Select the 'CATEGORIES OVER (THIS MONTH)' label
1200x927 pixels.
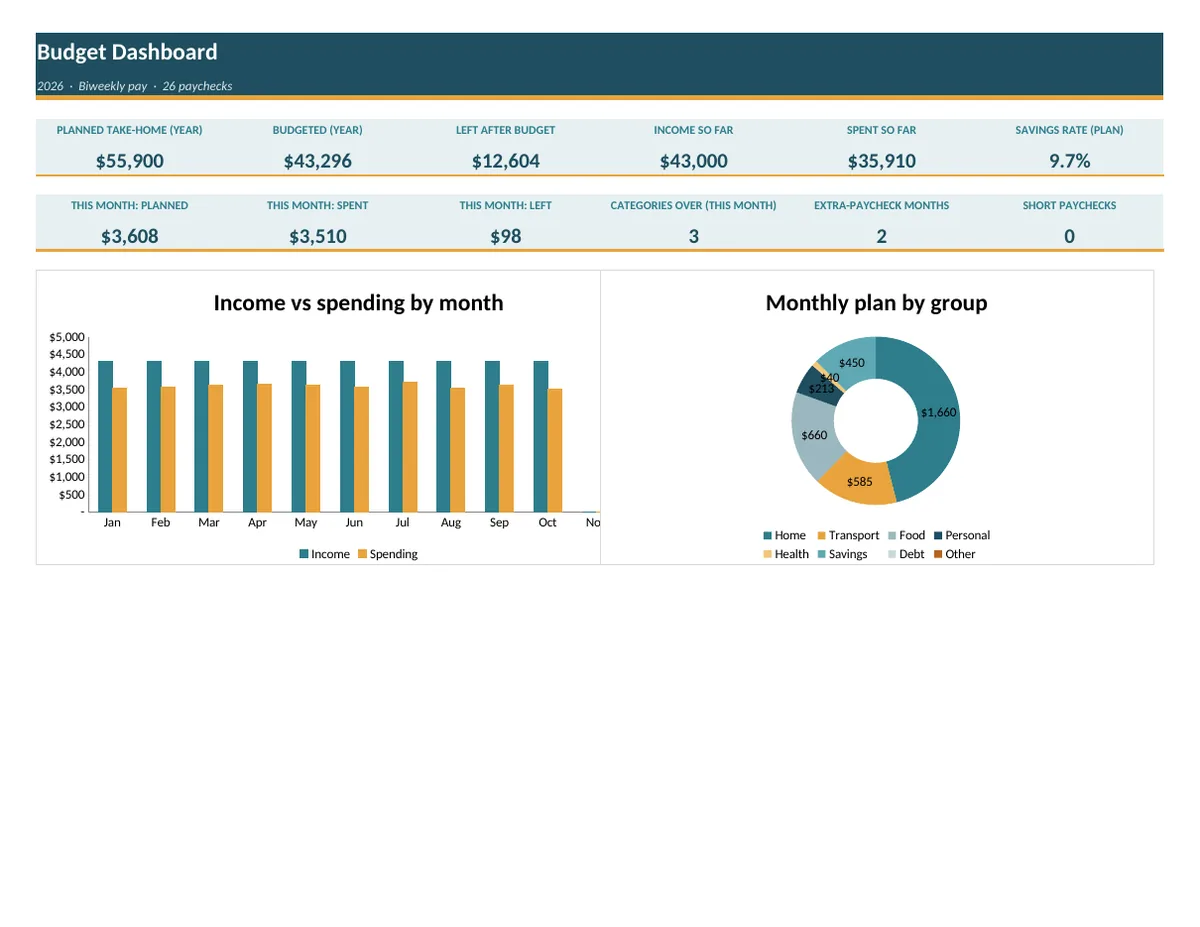(693, 205)
